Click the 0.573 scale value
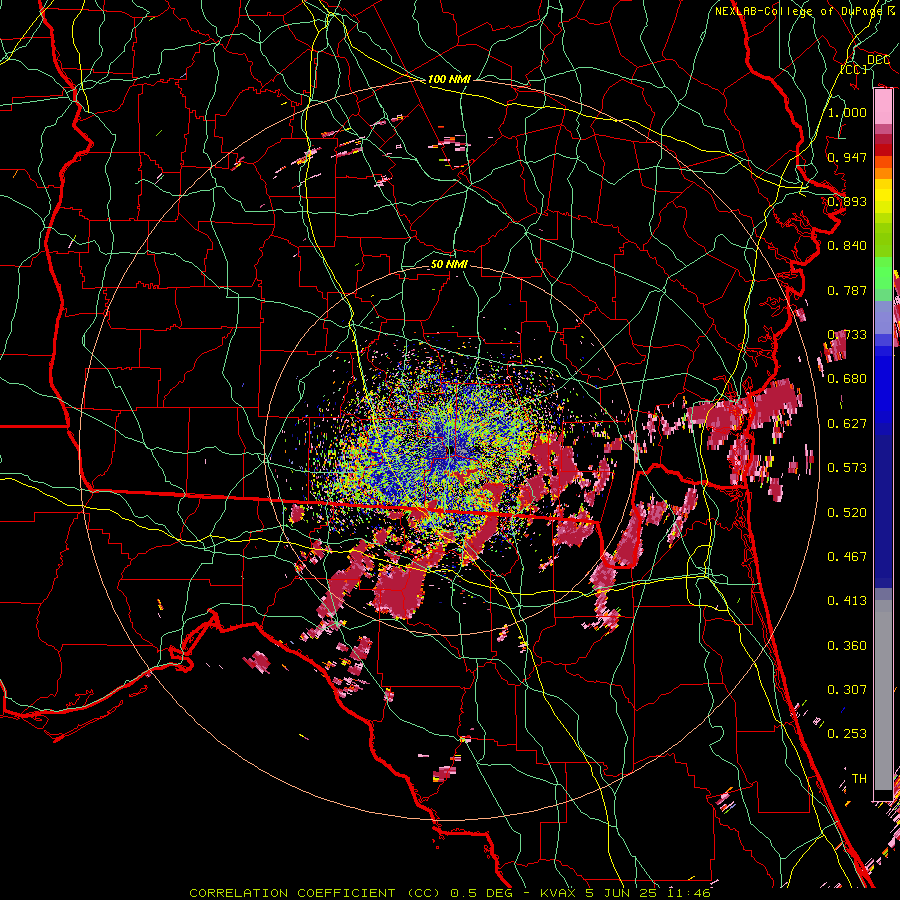Screen dimensions: 900x900 [847, 467]
